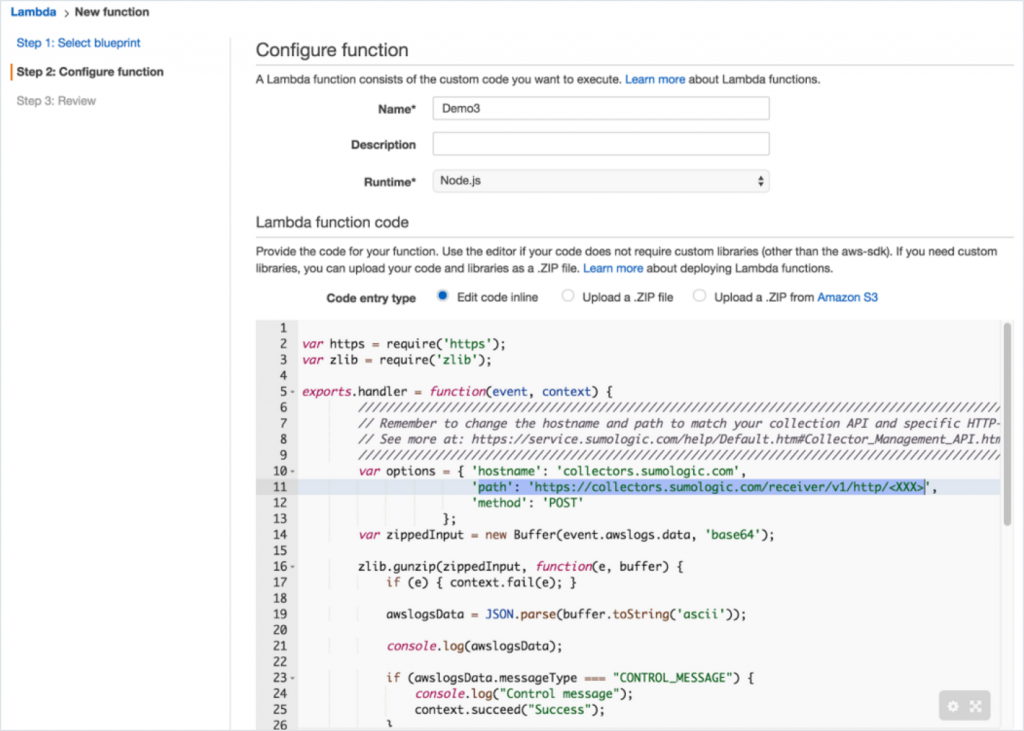Viewport: 1024px width, 731px height.
Task: Open the code editor settings gear
Action: [953, 706]
